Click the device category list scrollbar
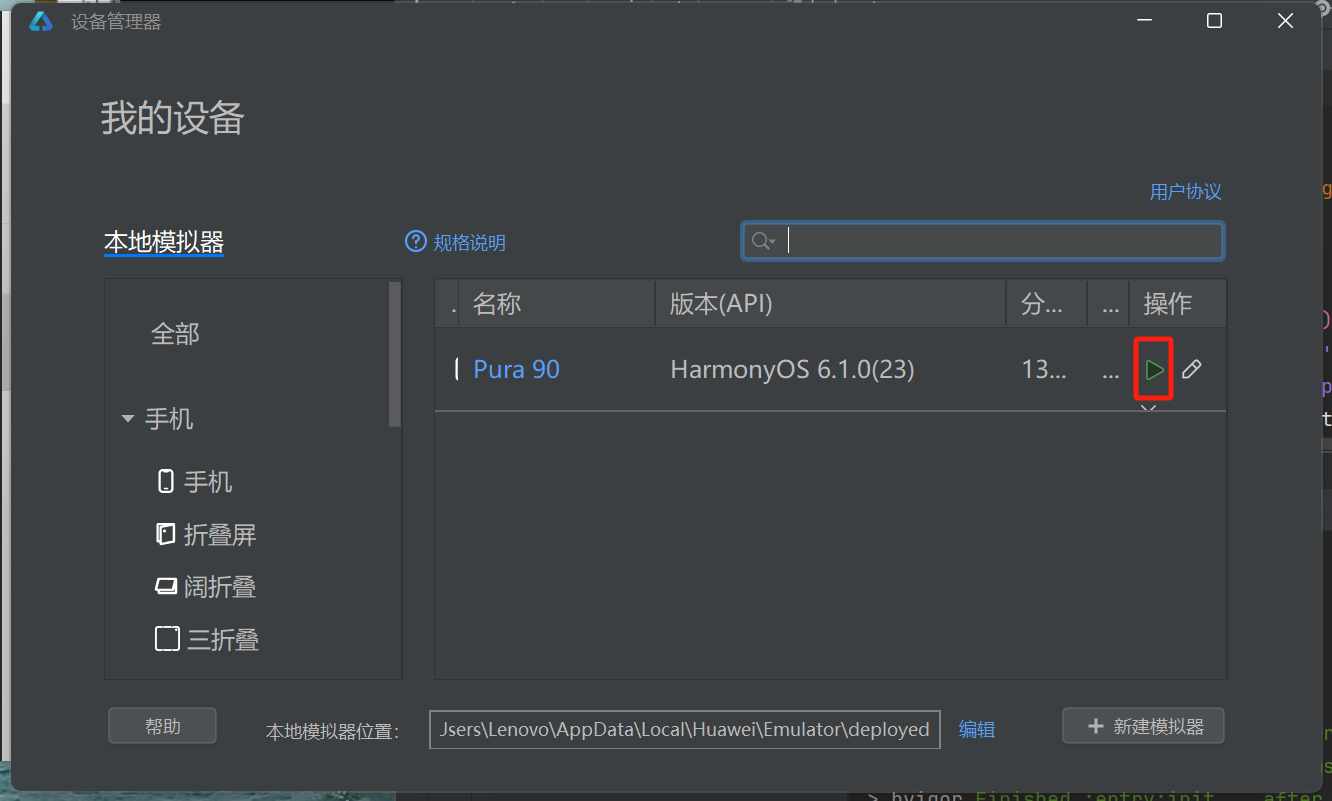Image resolution: width=1332 pixels, height=801 pixels. click(x=394, y=354)
